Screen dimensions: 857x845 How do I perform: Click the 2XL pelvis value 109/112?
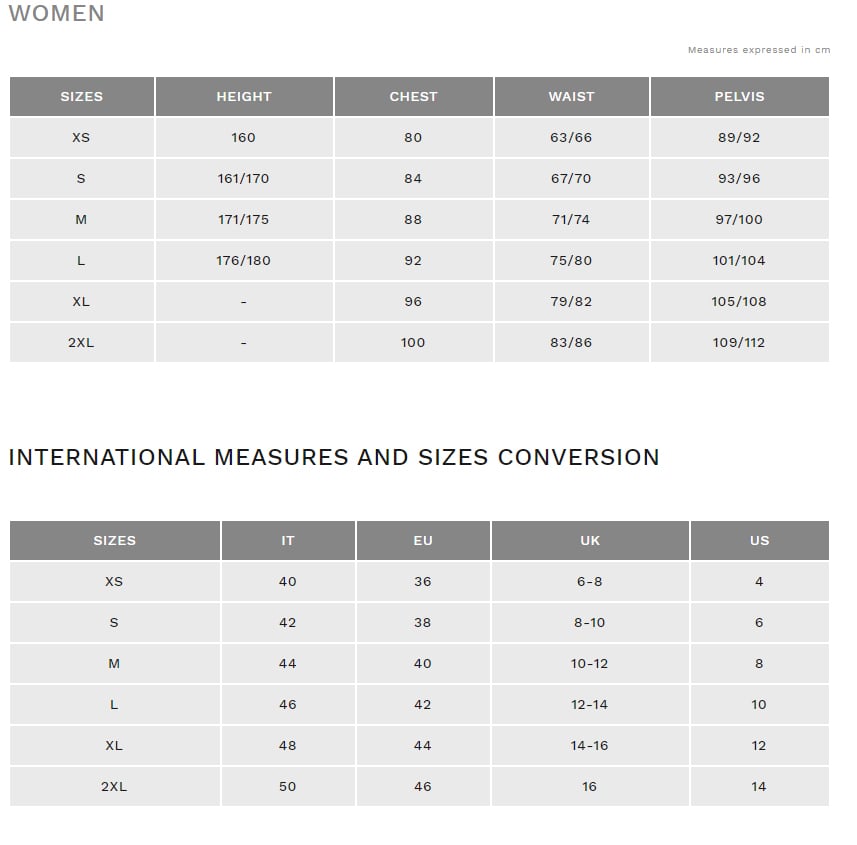click(739, 343)
